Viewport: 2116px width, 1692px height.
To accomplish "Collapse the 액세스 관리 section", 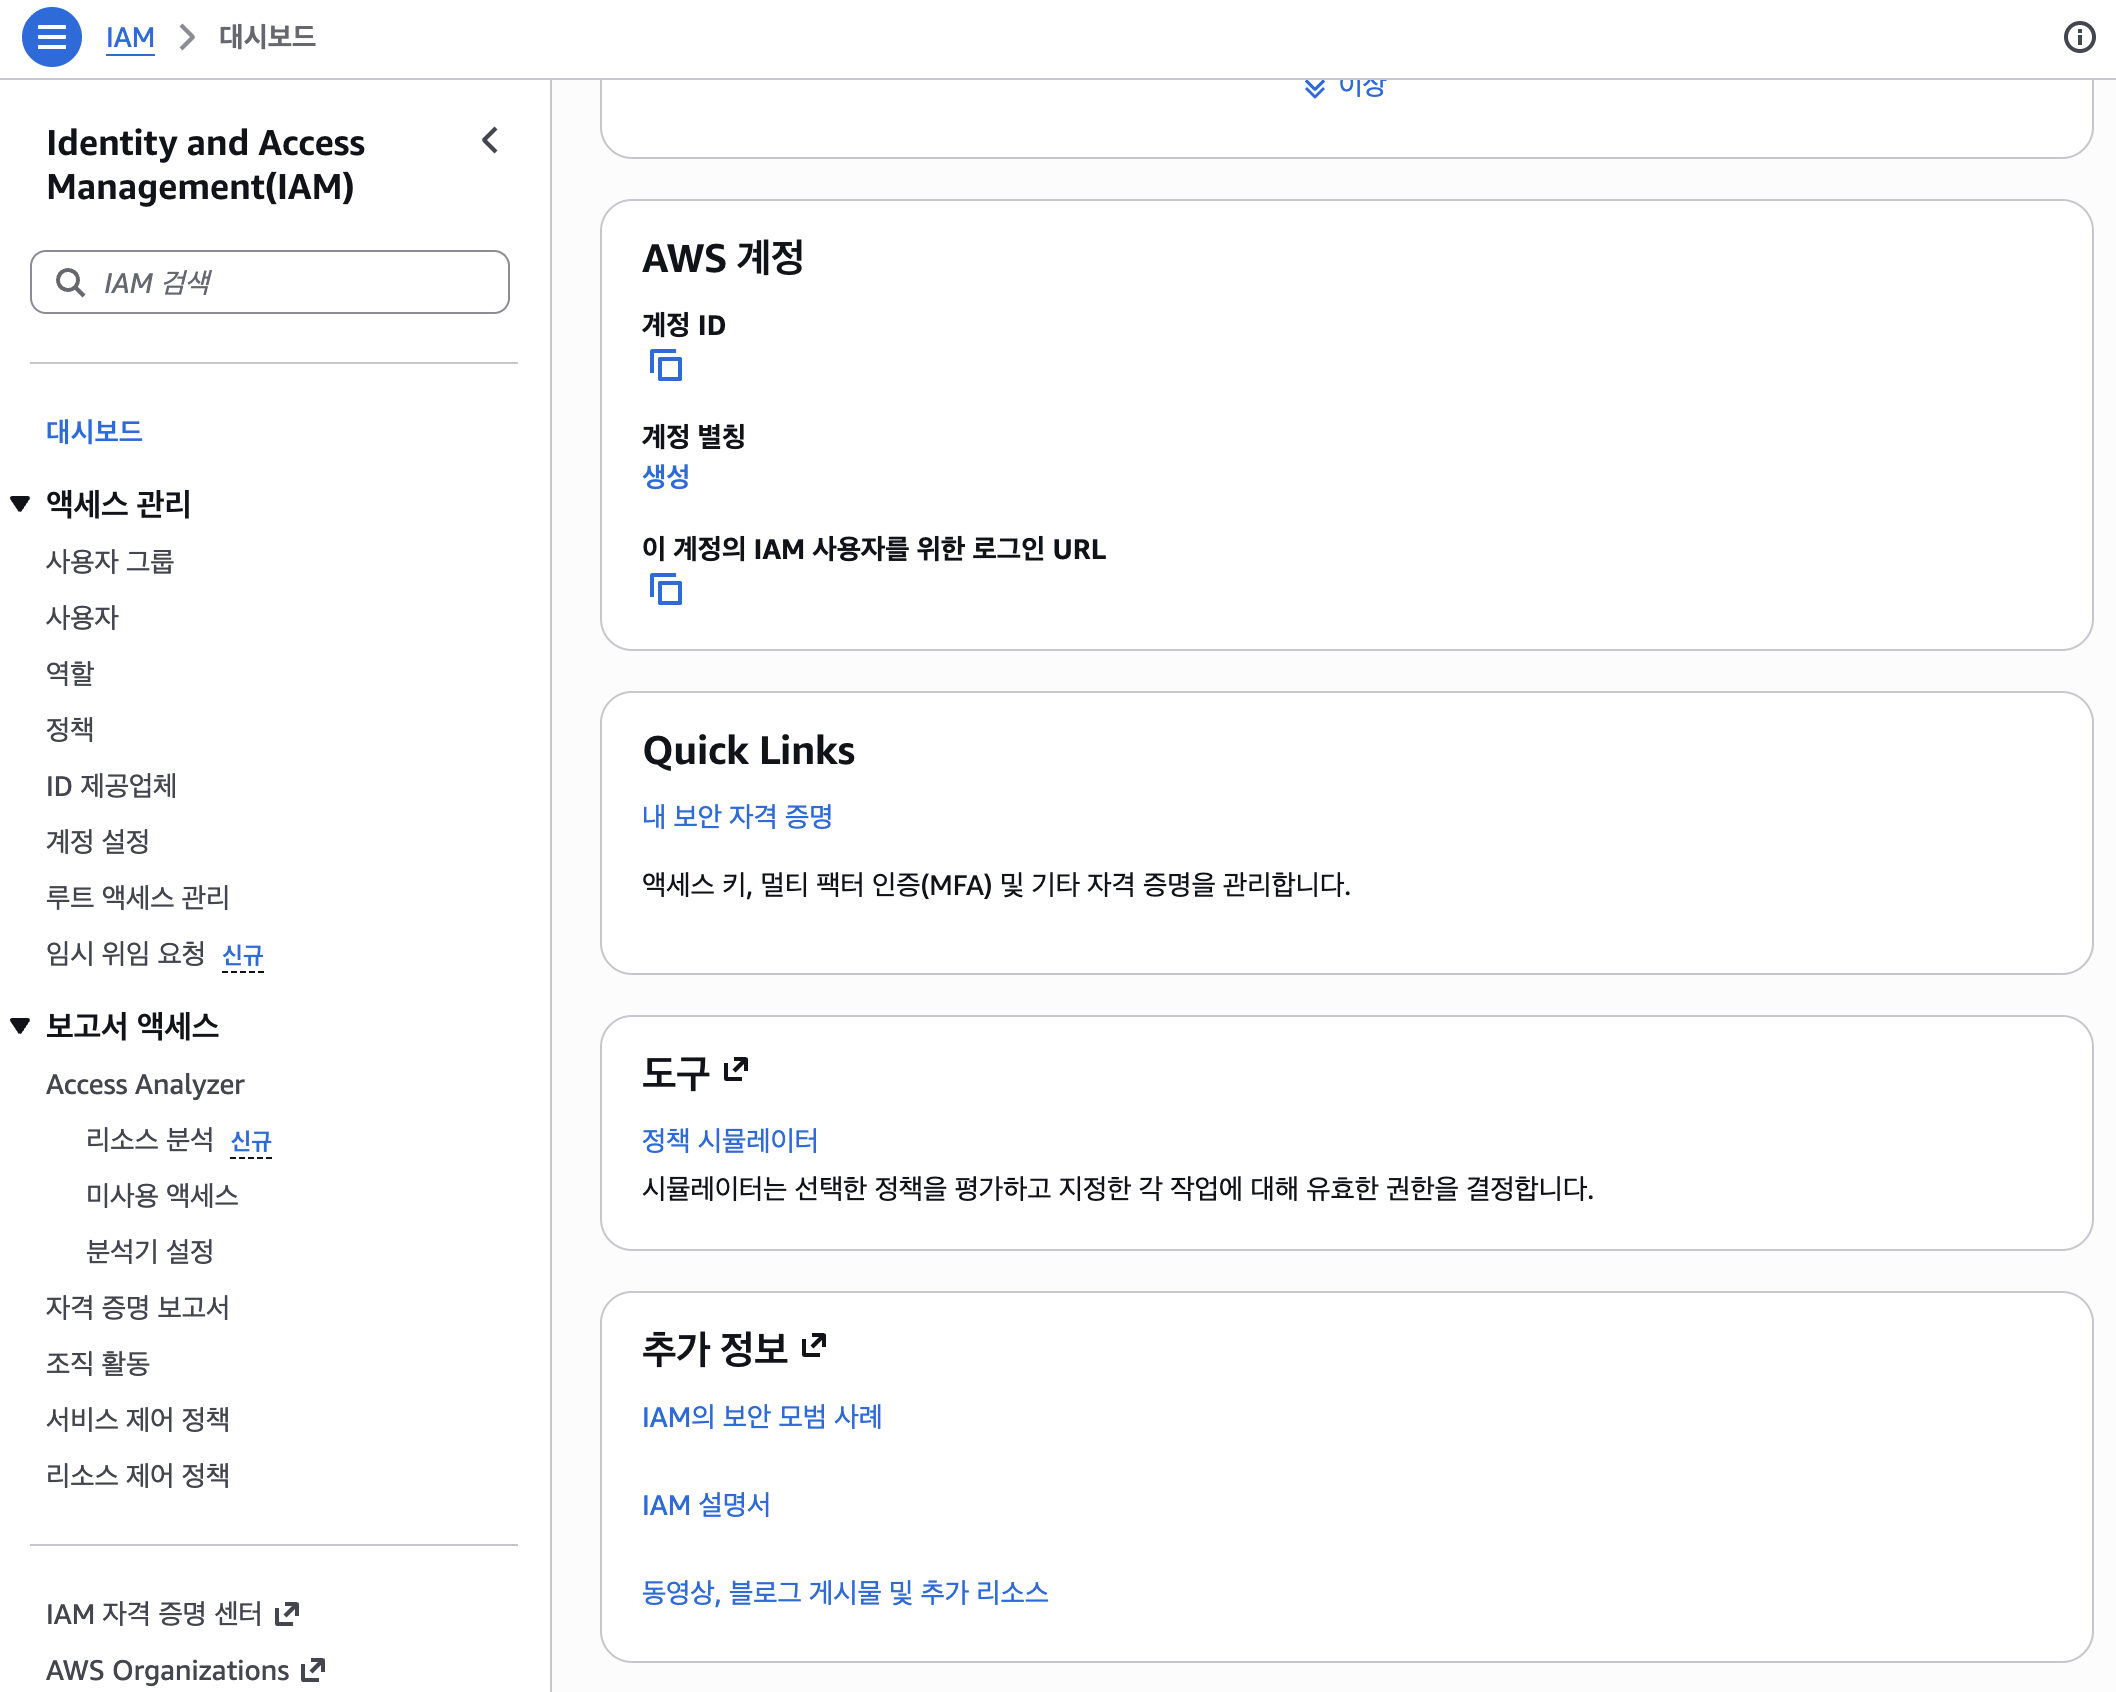I will [x=19, y=504].
